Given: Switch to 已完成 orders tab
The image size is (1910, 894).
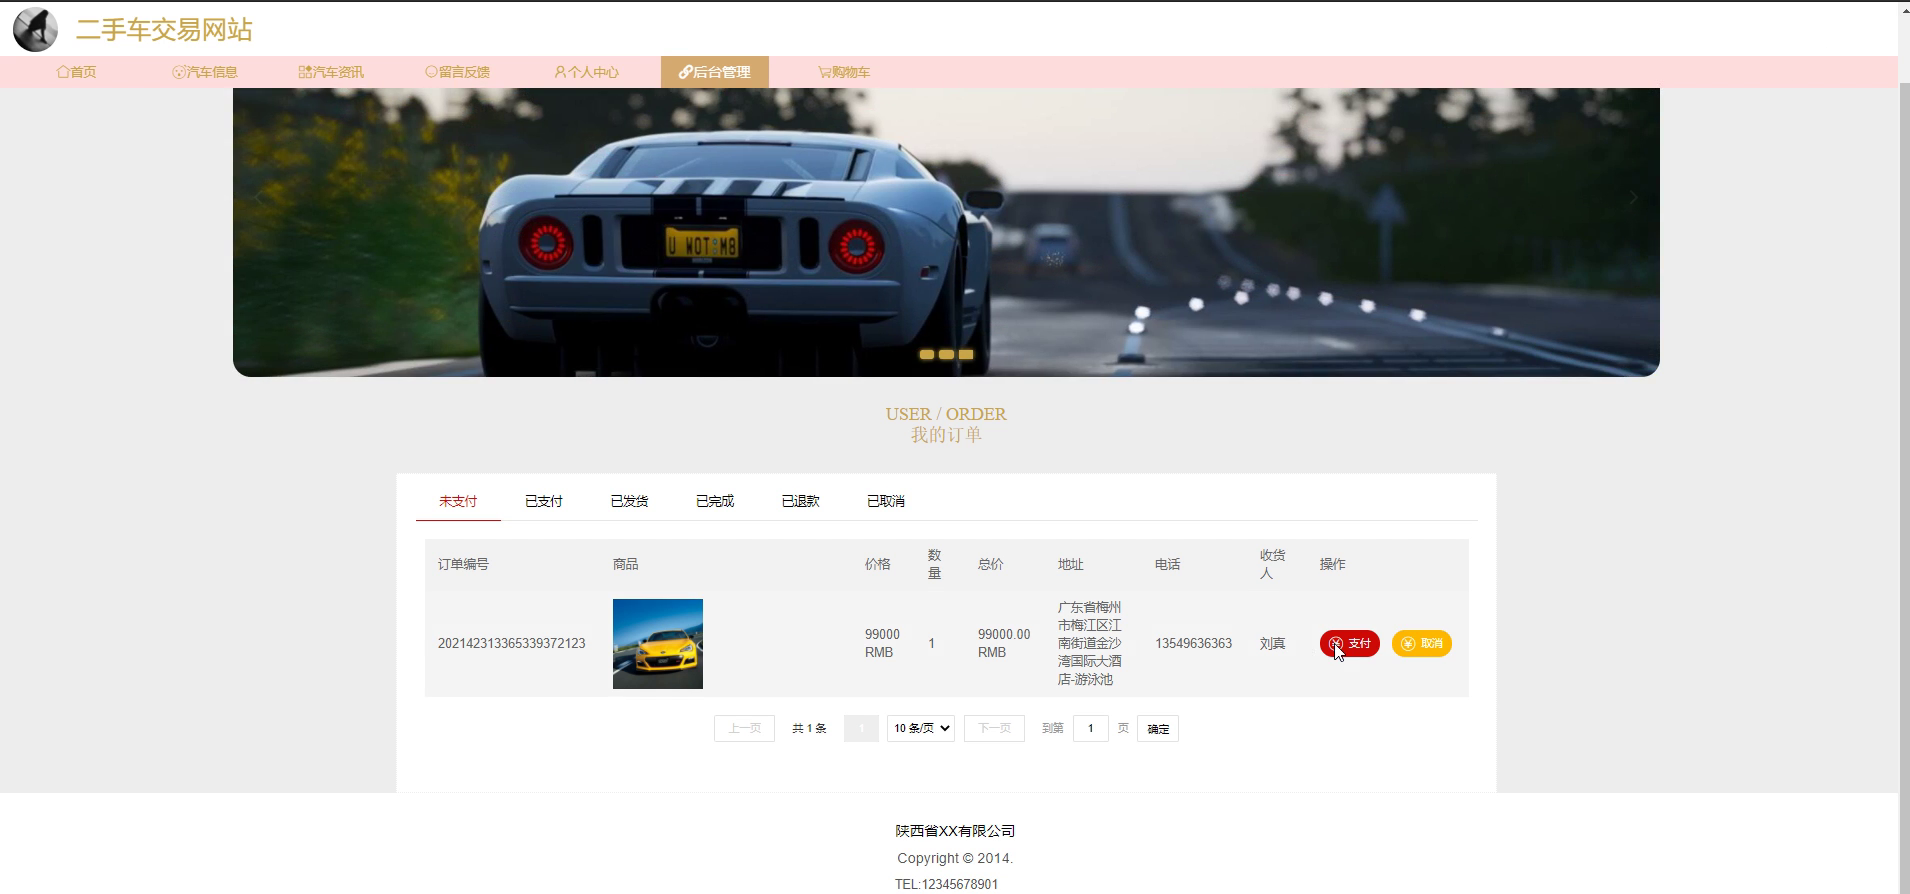Looking at the screenshot, I should 715,501.
